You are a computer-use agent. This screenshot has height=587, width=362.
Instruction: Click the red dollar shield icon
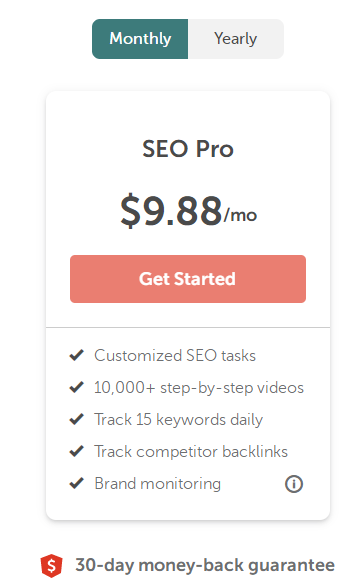click(51, 566)
